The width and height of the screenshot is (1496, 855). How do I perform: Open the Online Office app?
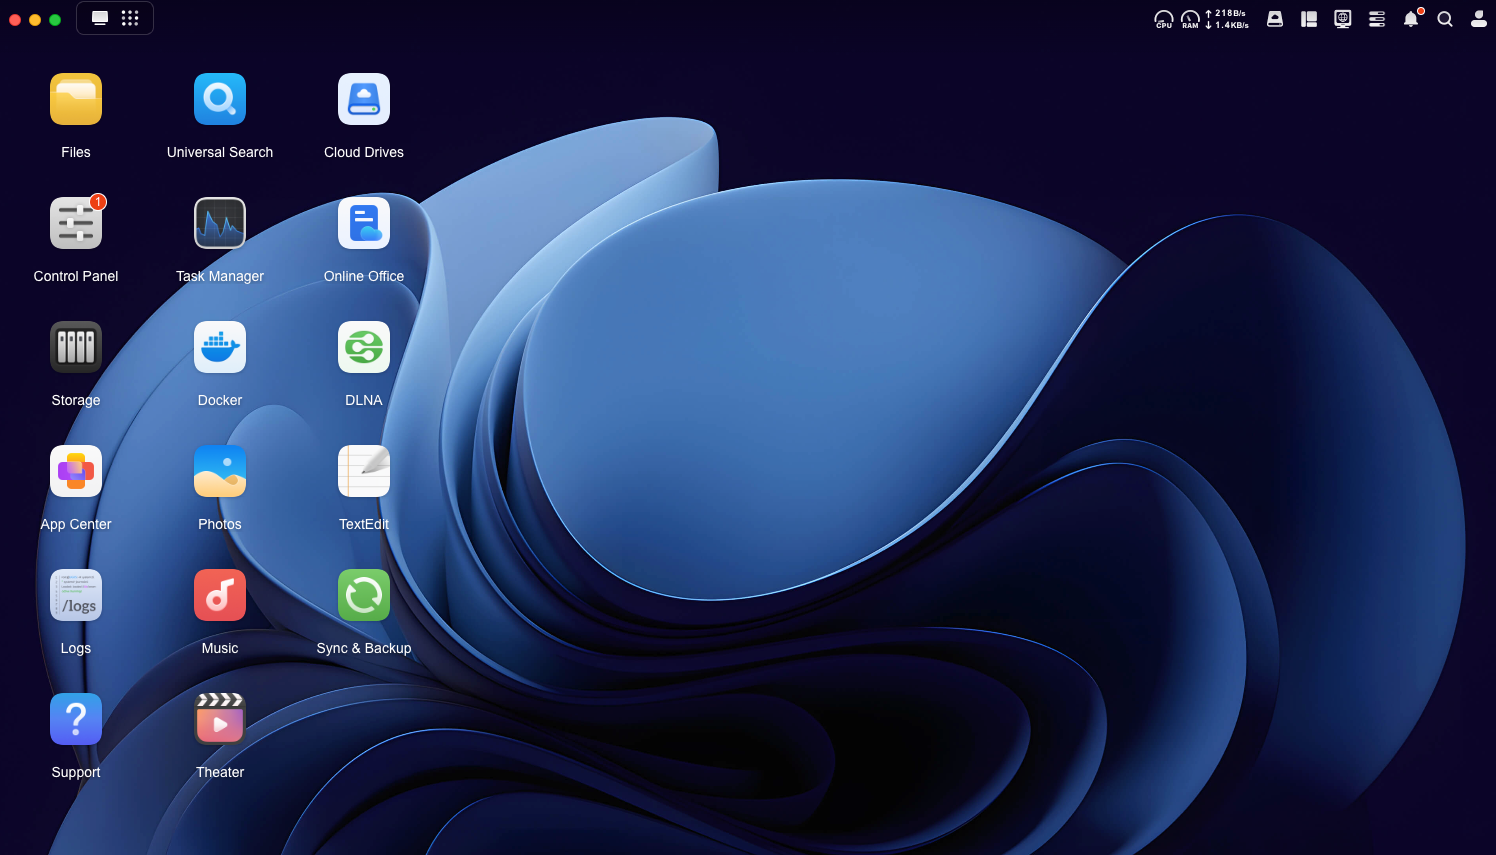(364, 224)
